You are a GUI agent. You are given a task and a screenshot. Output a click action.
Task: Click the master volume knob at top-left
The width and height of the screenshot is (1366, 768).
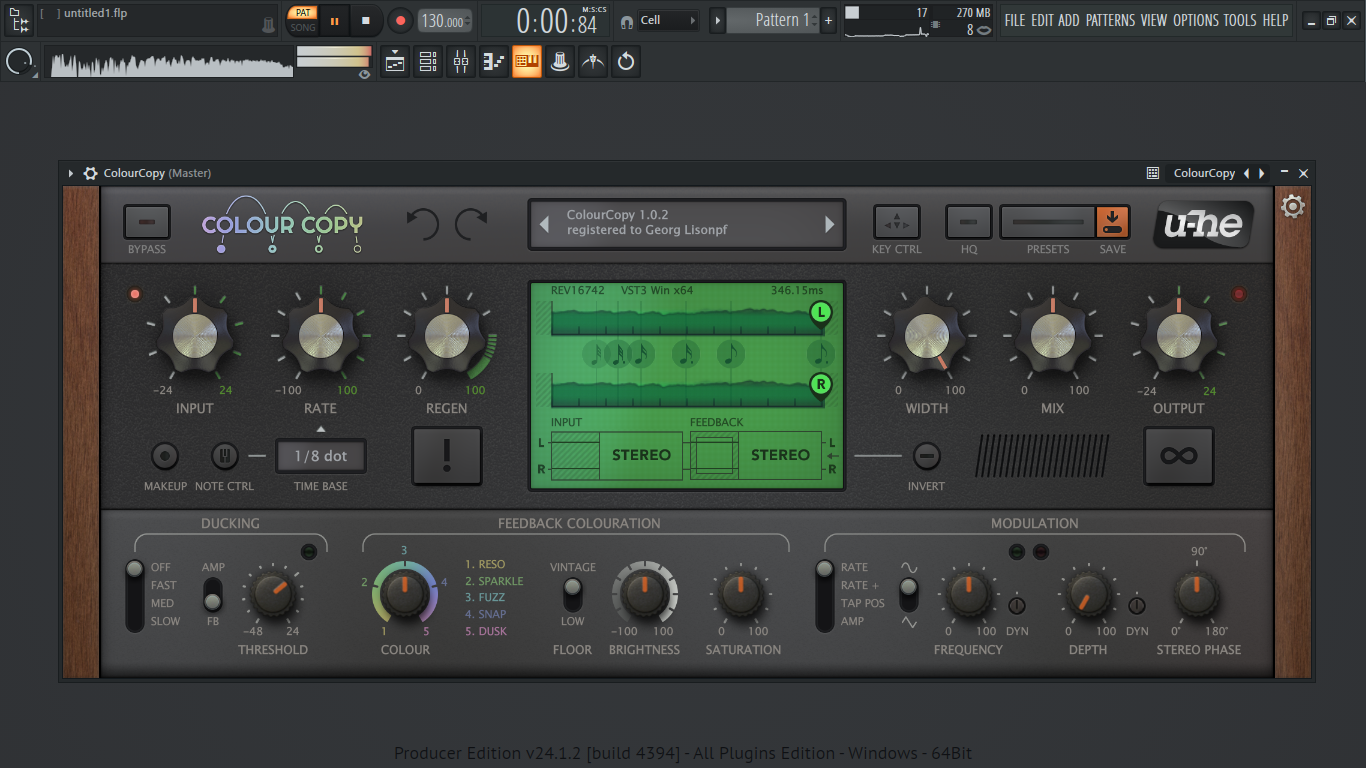[x=19, y=63]
